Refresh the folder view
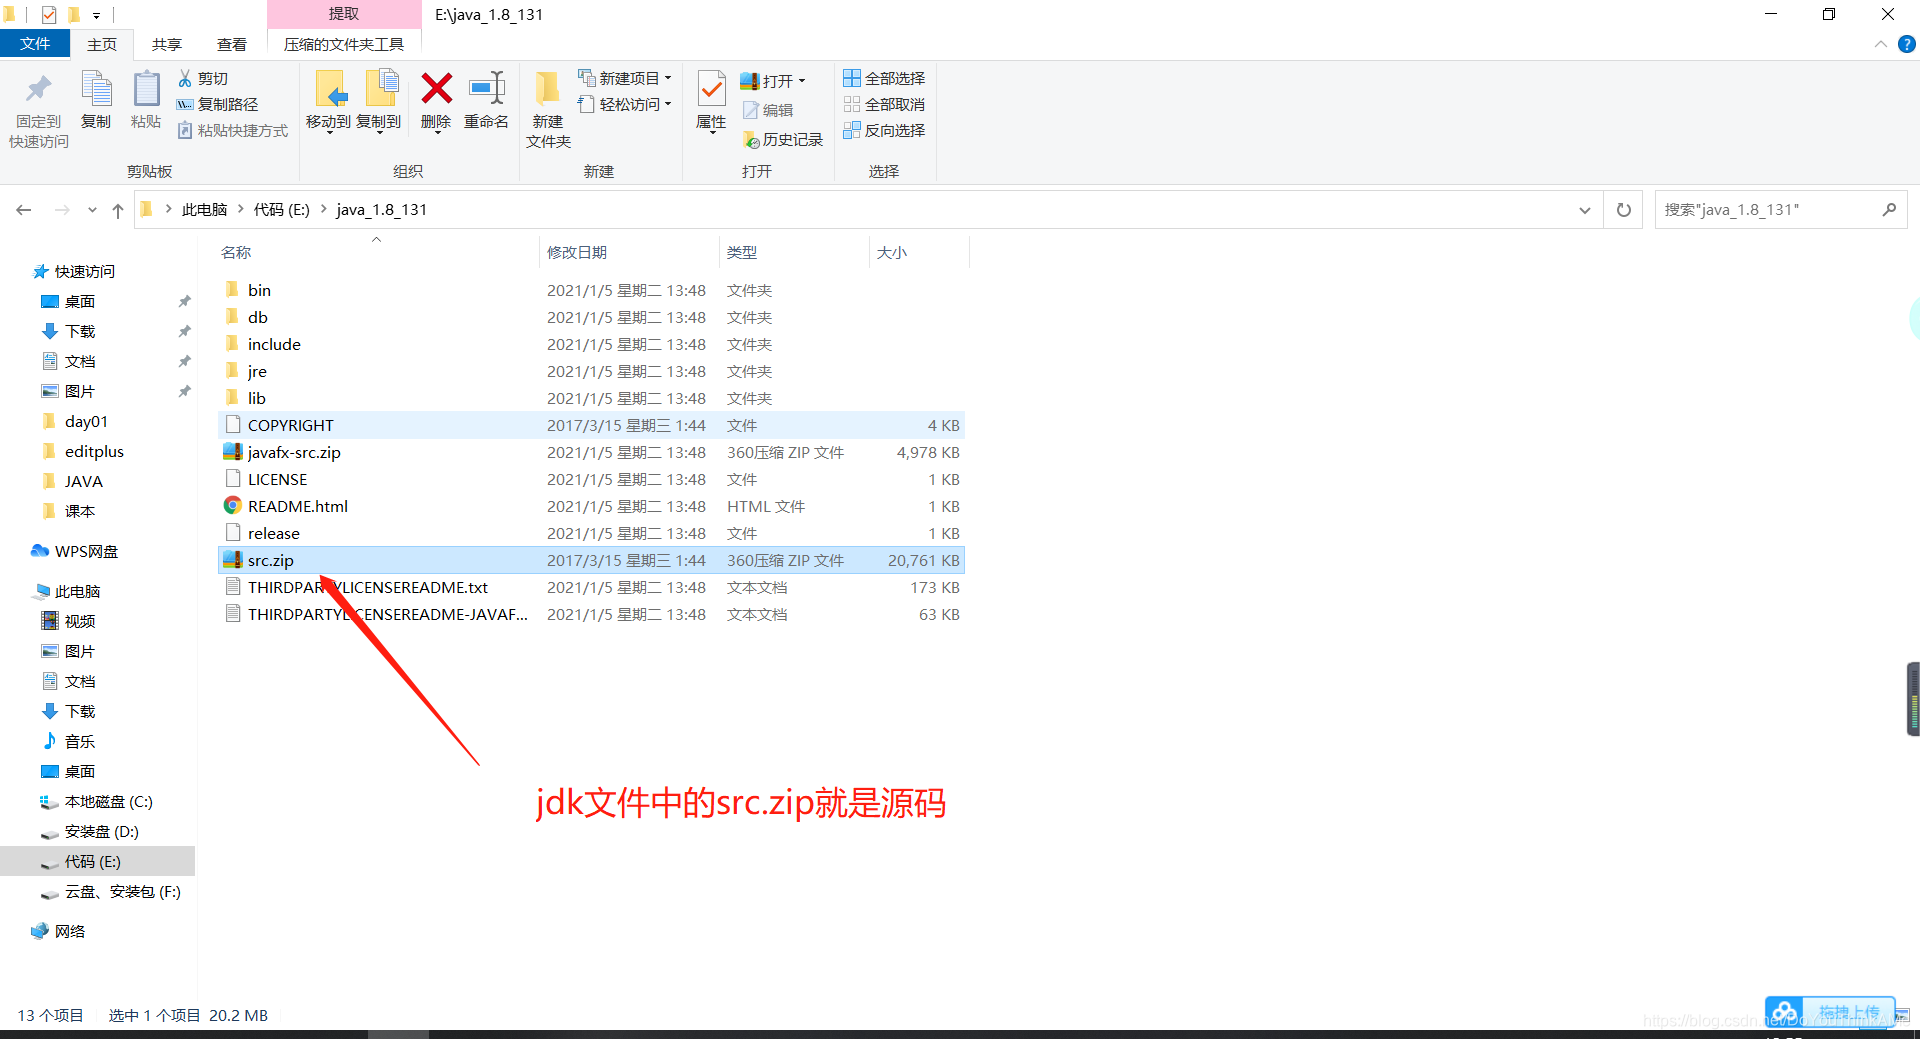 [1623, 209]
